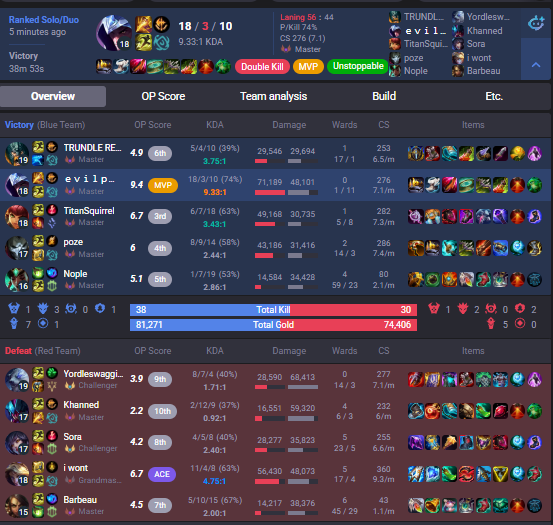Click the ACE badge on i wont's row
Image resolution: width=553 pixels, height=525 pixels.
(x=162, y=474)
